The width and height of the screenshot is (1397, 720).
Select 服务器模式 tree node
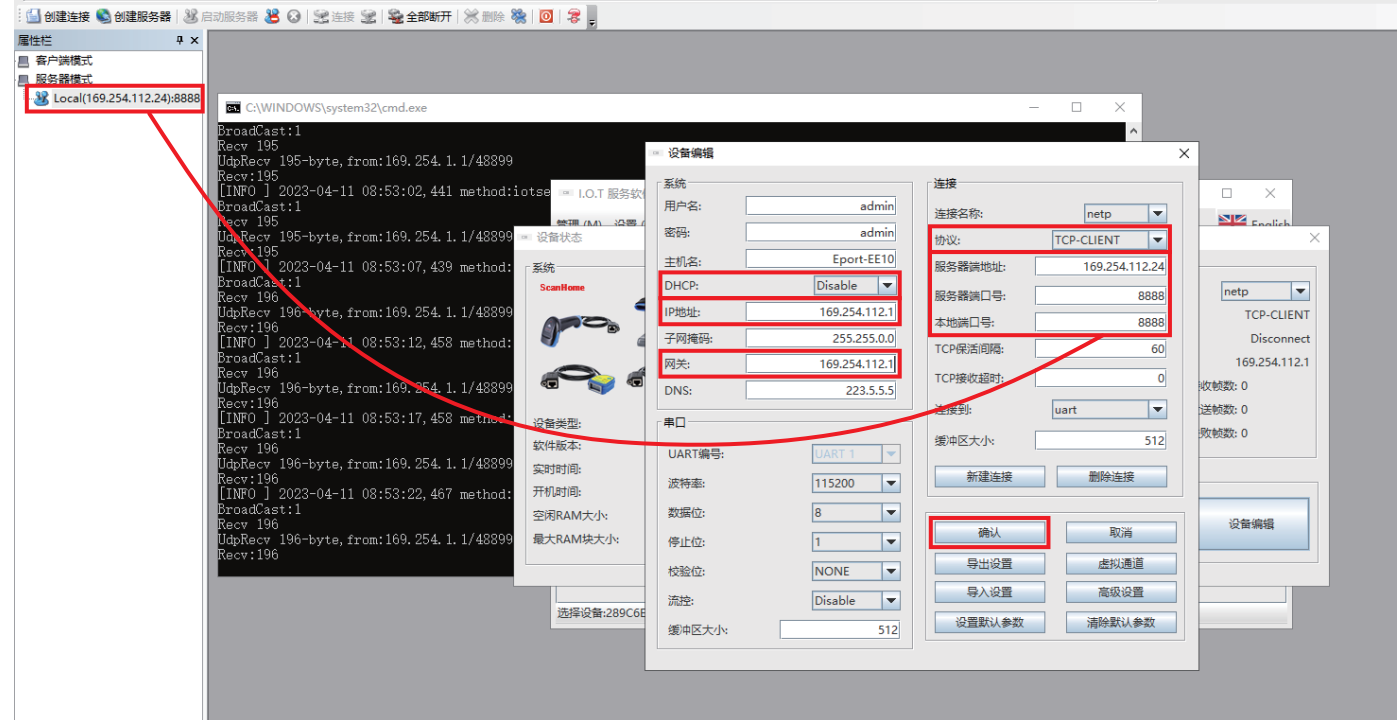click(64, 78)
